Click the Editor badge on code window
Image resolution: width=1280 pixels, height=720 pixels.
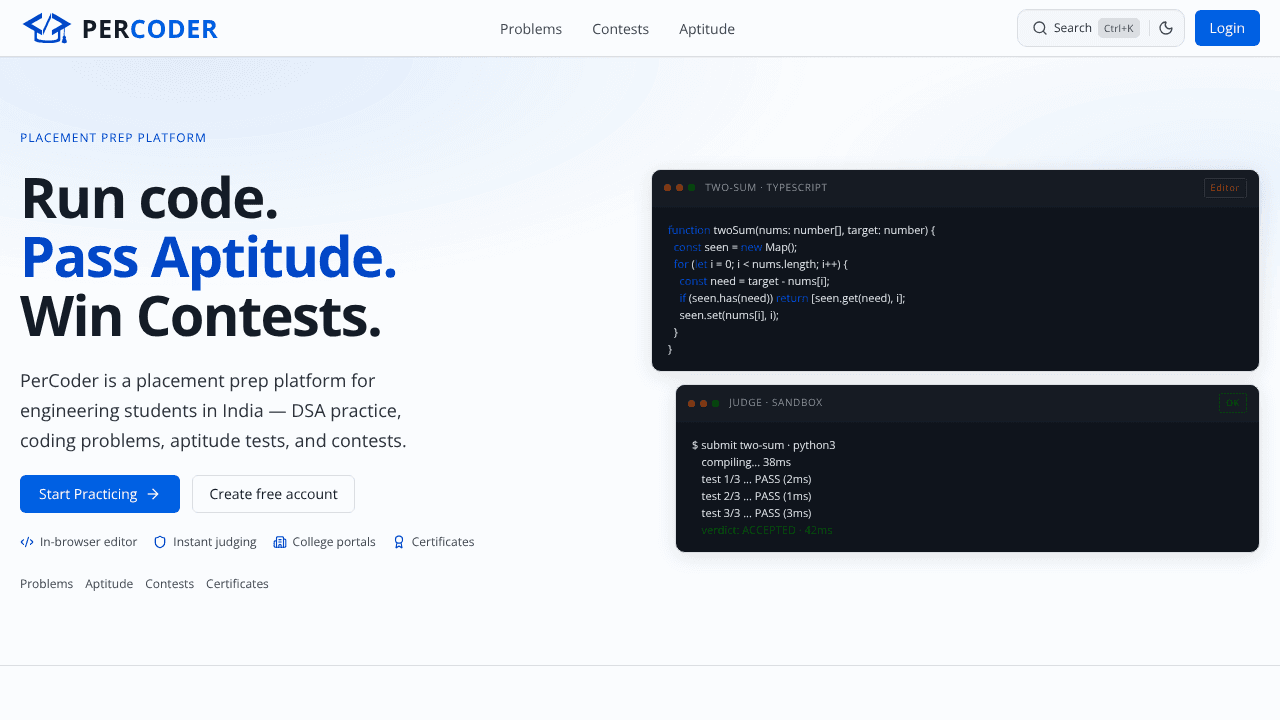(x=1225, y=188)
